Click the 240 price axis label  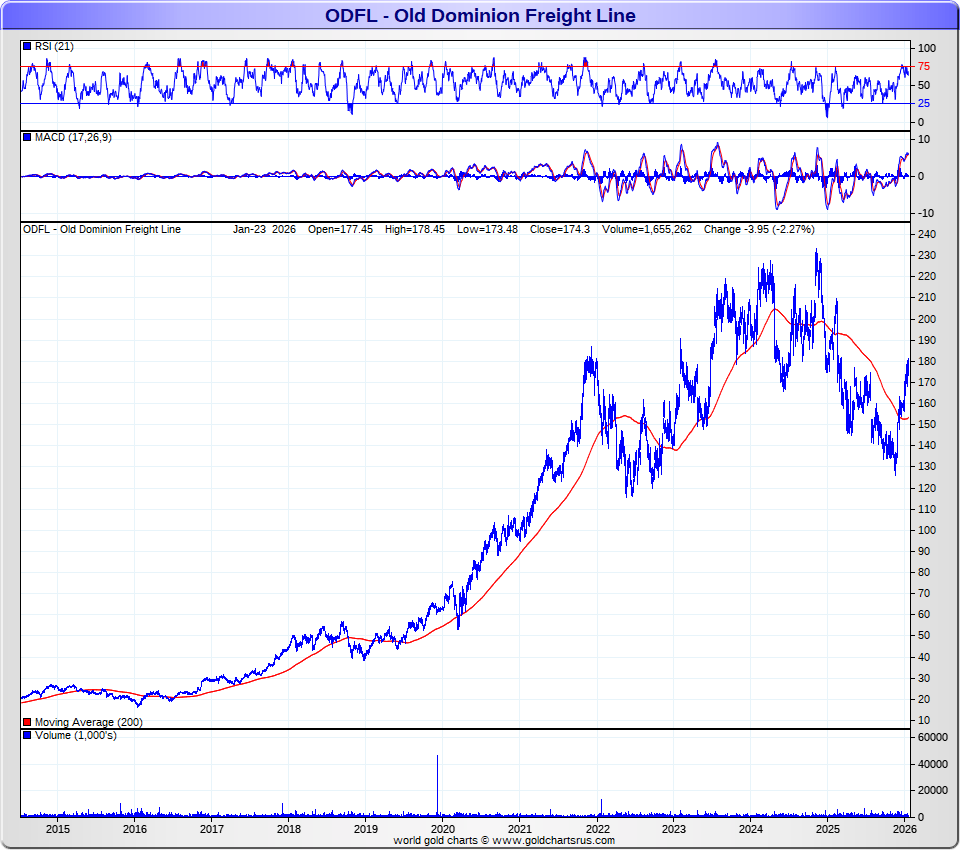[x=927, y=234]
